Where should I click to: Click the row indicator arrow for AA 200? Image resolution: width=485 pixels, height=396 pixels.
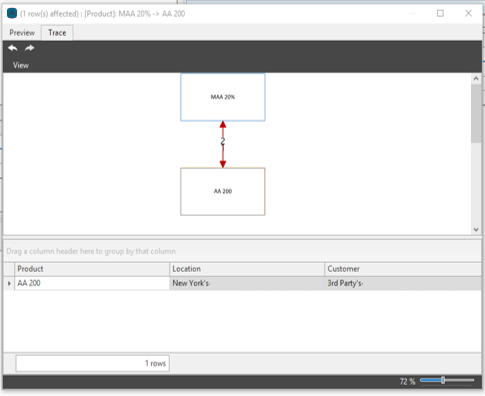coord(9,283)
